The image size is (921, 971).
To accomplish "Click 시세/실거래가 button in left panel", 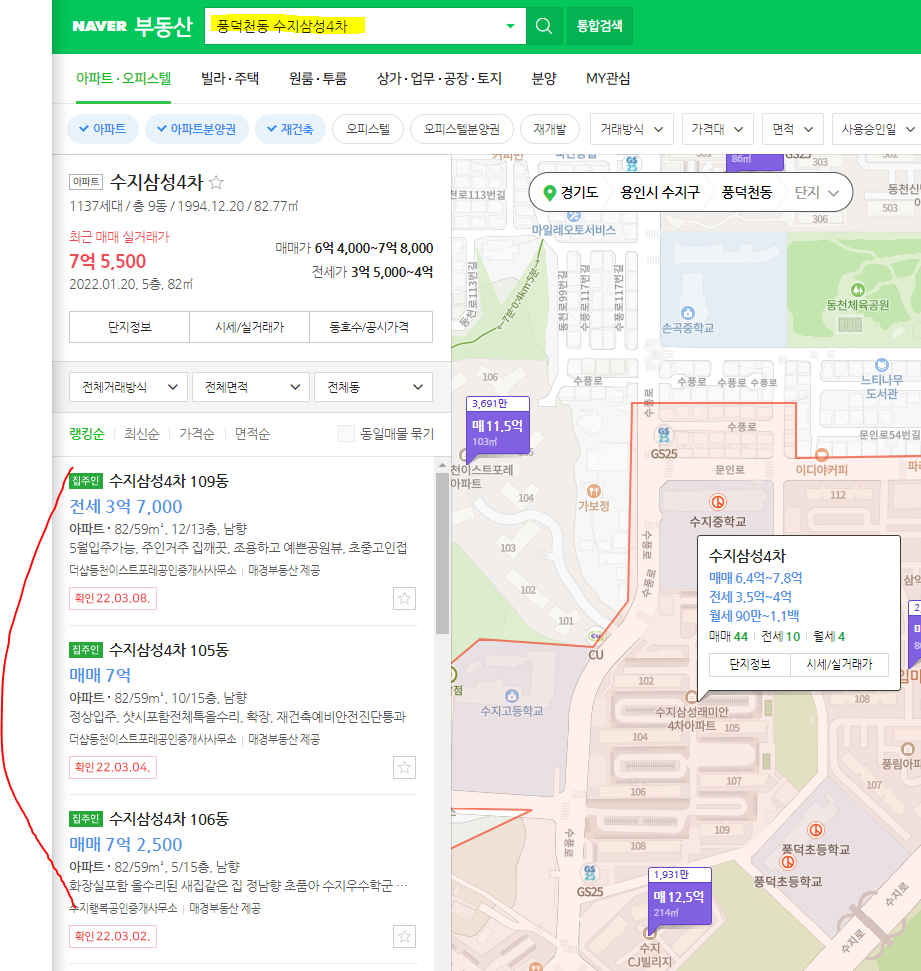I will coord(250,327).
